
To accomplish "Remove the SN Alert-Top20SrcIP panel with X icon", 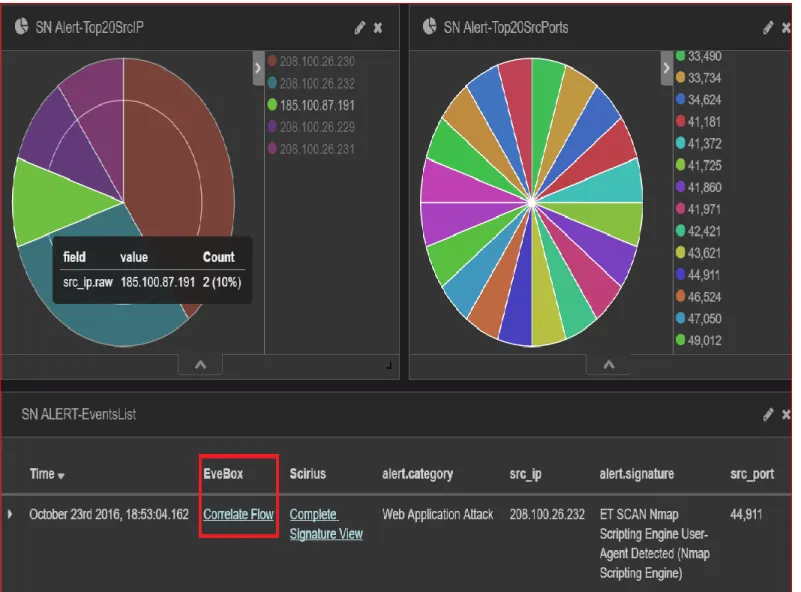I will 378,28.
